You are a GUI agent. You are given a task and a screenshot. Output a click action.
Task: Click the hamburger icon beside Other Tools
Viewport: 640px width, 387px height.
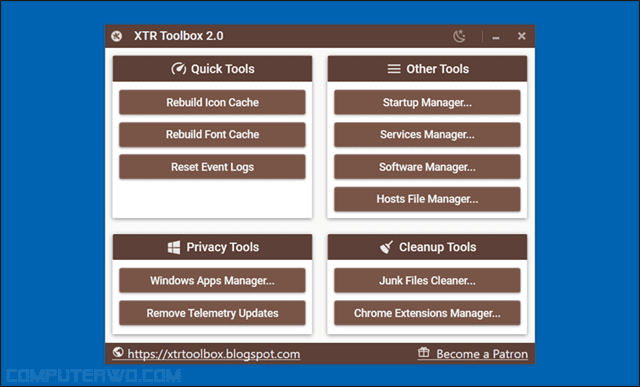(x=394, y=69)
